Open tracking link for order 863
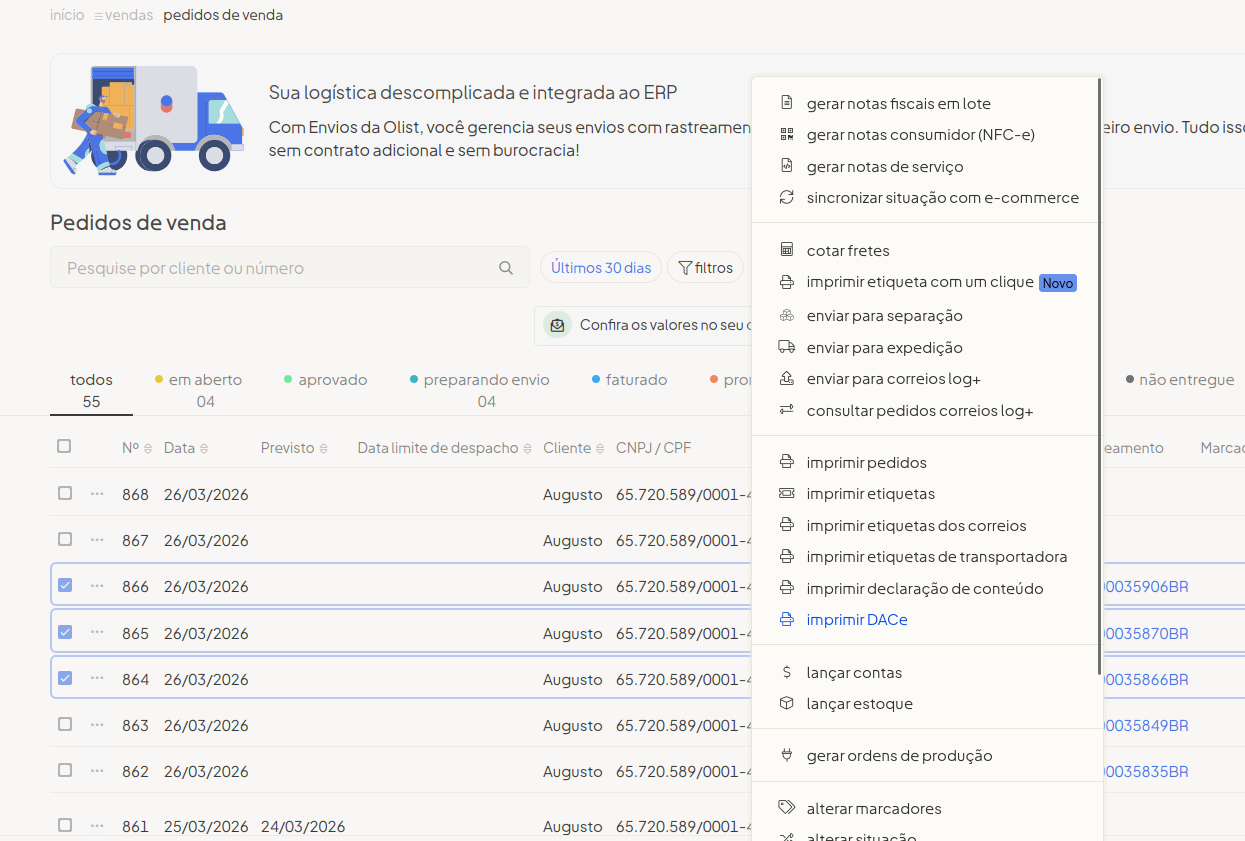The height and width of the screenshot is (841, 1245). (x=1146, y=725)
